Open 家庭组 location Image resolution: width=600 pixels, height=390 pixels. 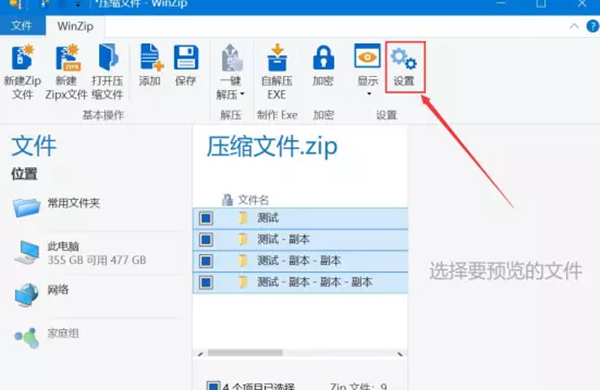64,333
